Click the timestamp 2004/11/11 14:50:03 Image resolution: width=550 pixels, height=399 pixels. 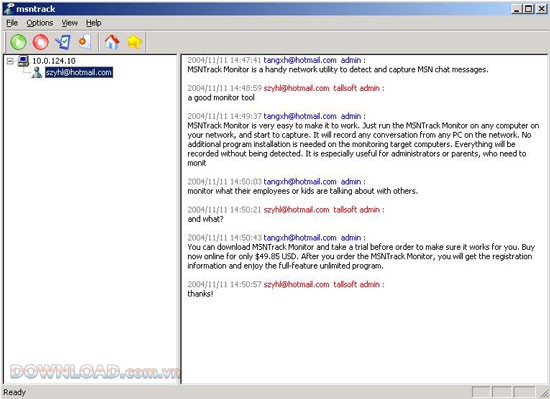point(224,182)
